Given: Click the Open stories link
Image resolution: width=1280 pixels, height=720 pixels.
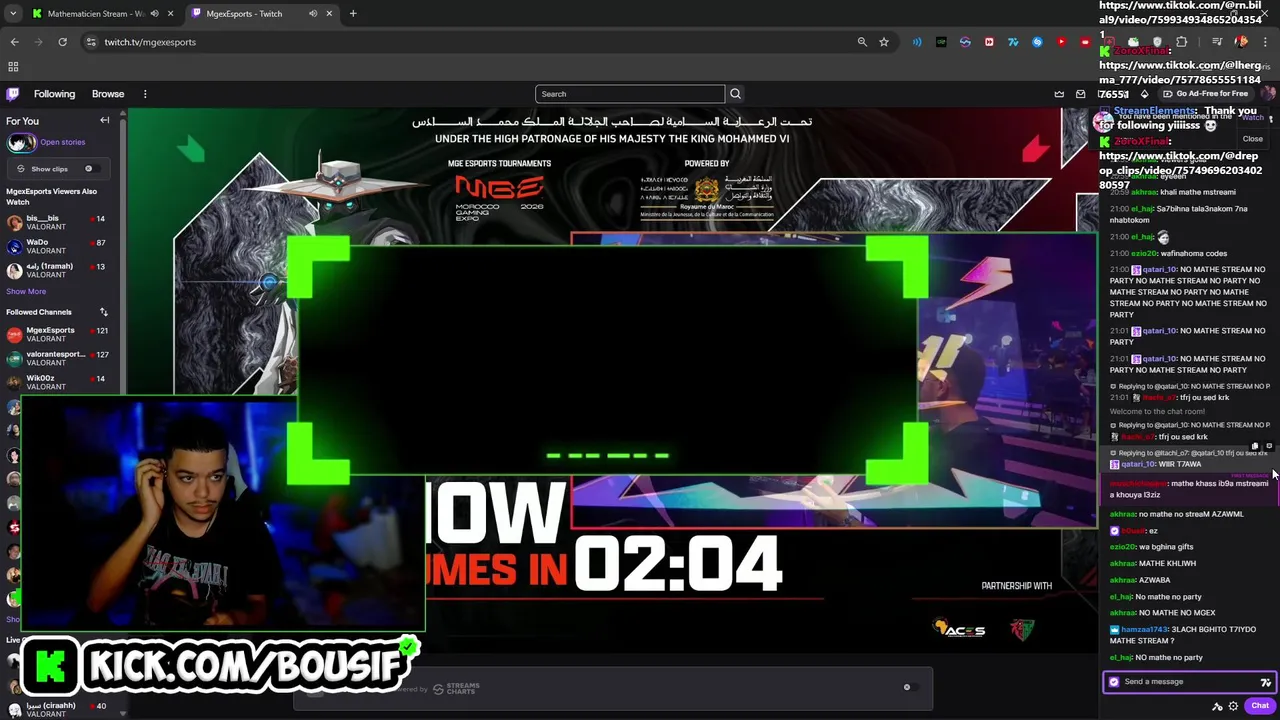Looking at the screenshot, I should coord(62,142).
